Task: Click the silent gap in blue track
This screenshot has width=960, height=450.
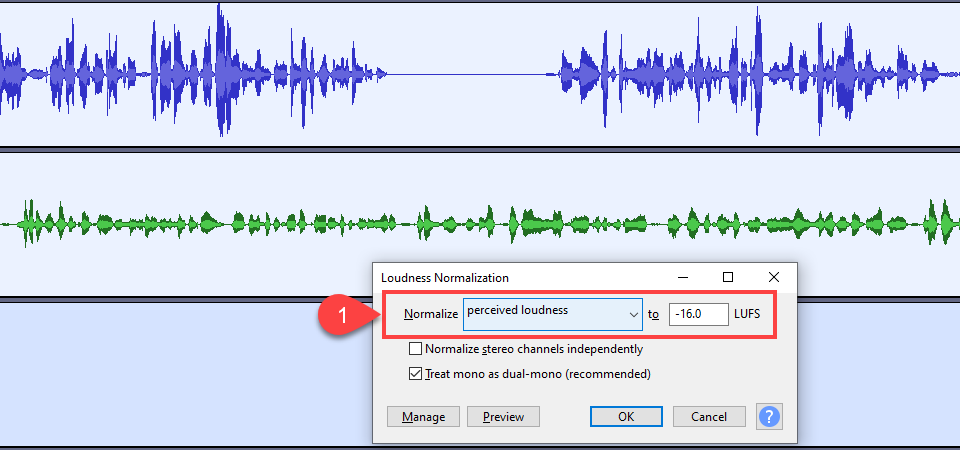Action: (473, 75)
